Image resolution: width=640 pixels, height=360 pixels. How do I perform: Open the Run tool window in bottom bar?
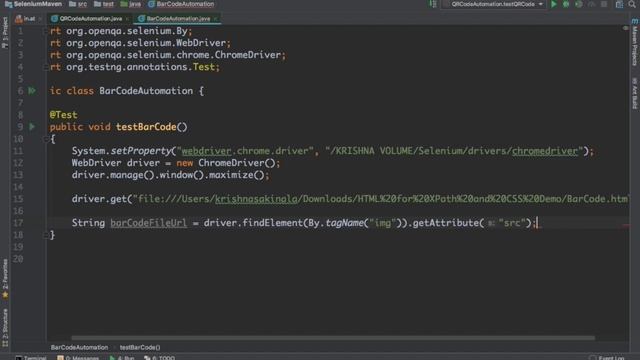(x=122, y=358)
